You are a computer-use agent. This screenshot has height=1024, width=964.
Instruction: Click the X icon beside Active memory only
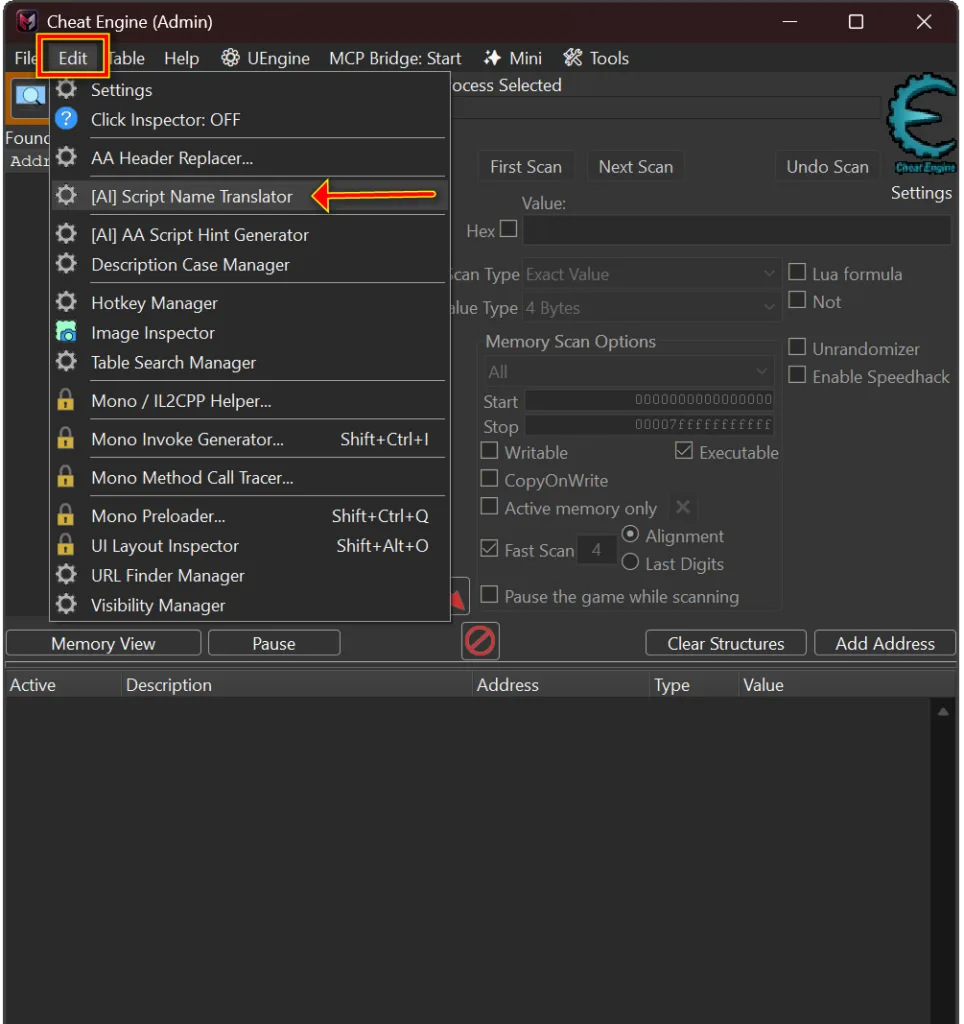point(683,507)
